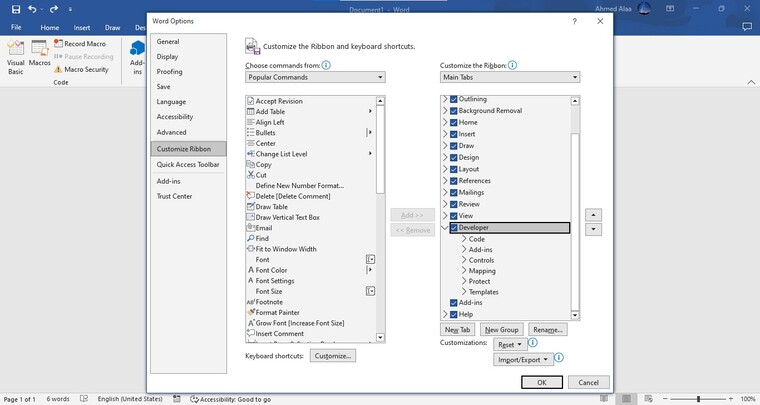Click the Redo arrow icon
760x405 pixels.
click(54, 9)
